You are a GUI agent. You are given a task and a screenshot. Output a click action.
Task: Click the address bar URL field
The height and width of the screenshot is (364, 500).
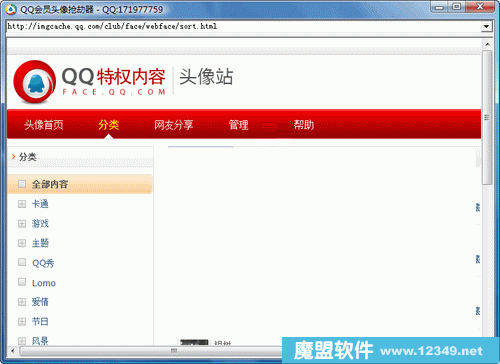(244, 26)
